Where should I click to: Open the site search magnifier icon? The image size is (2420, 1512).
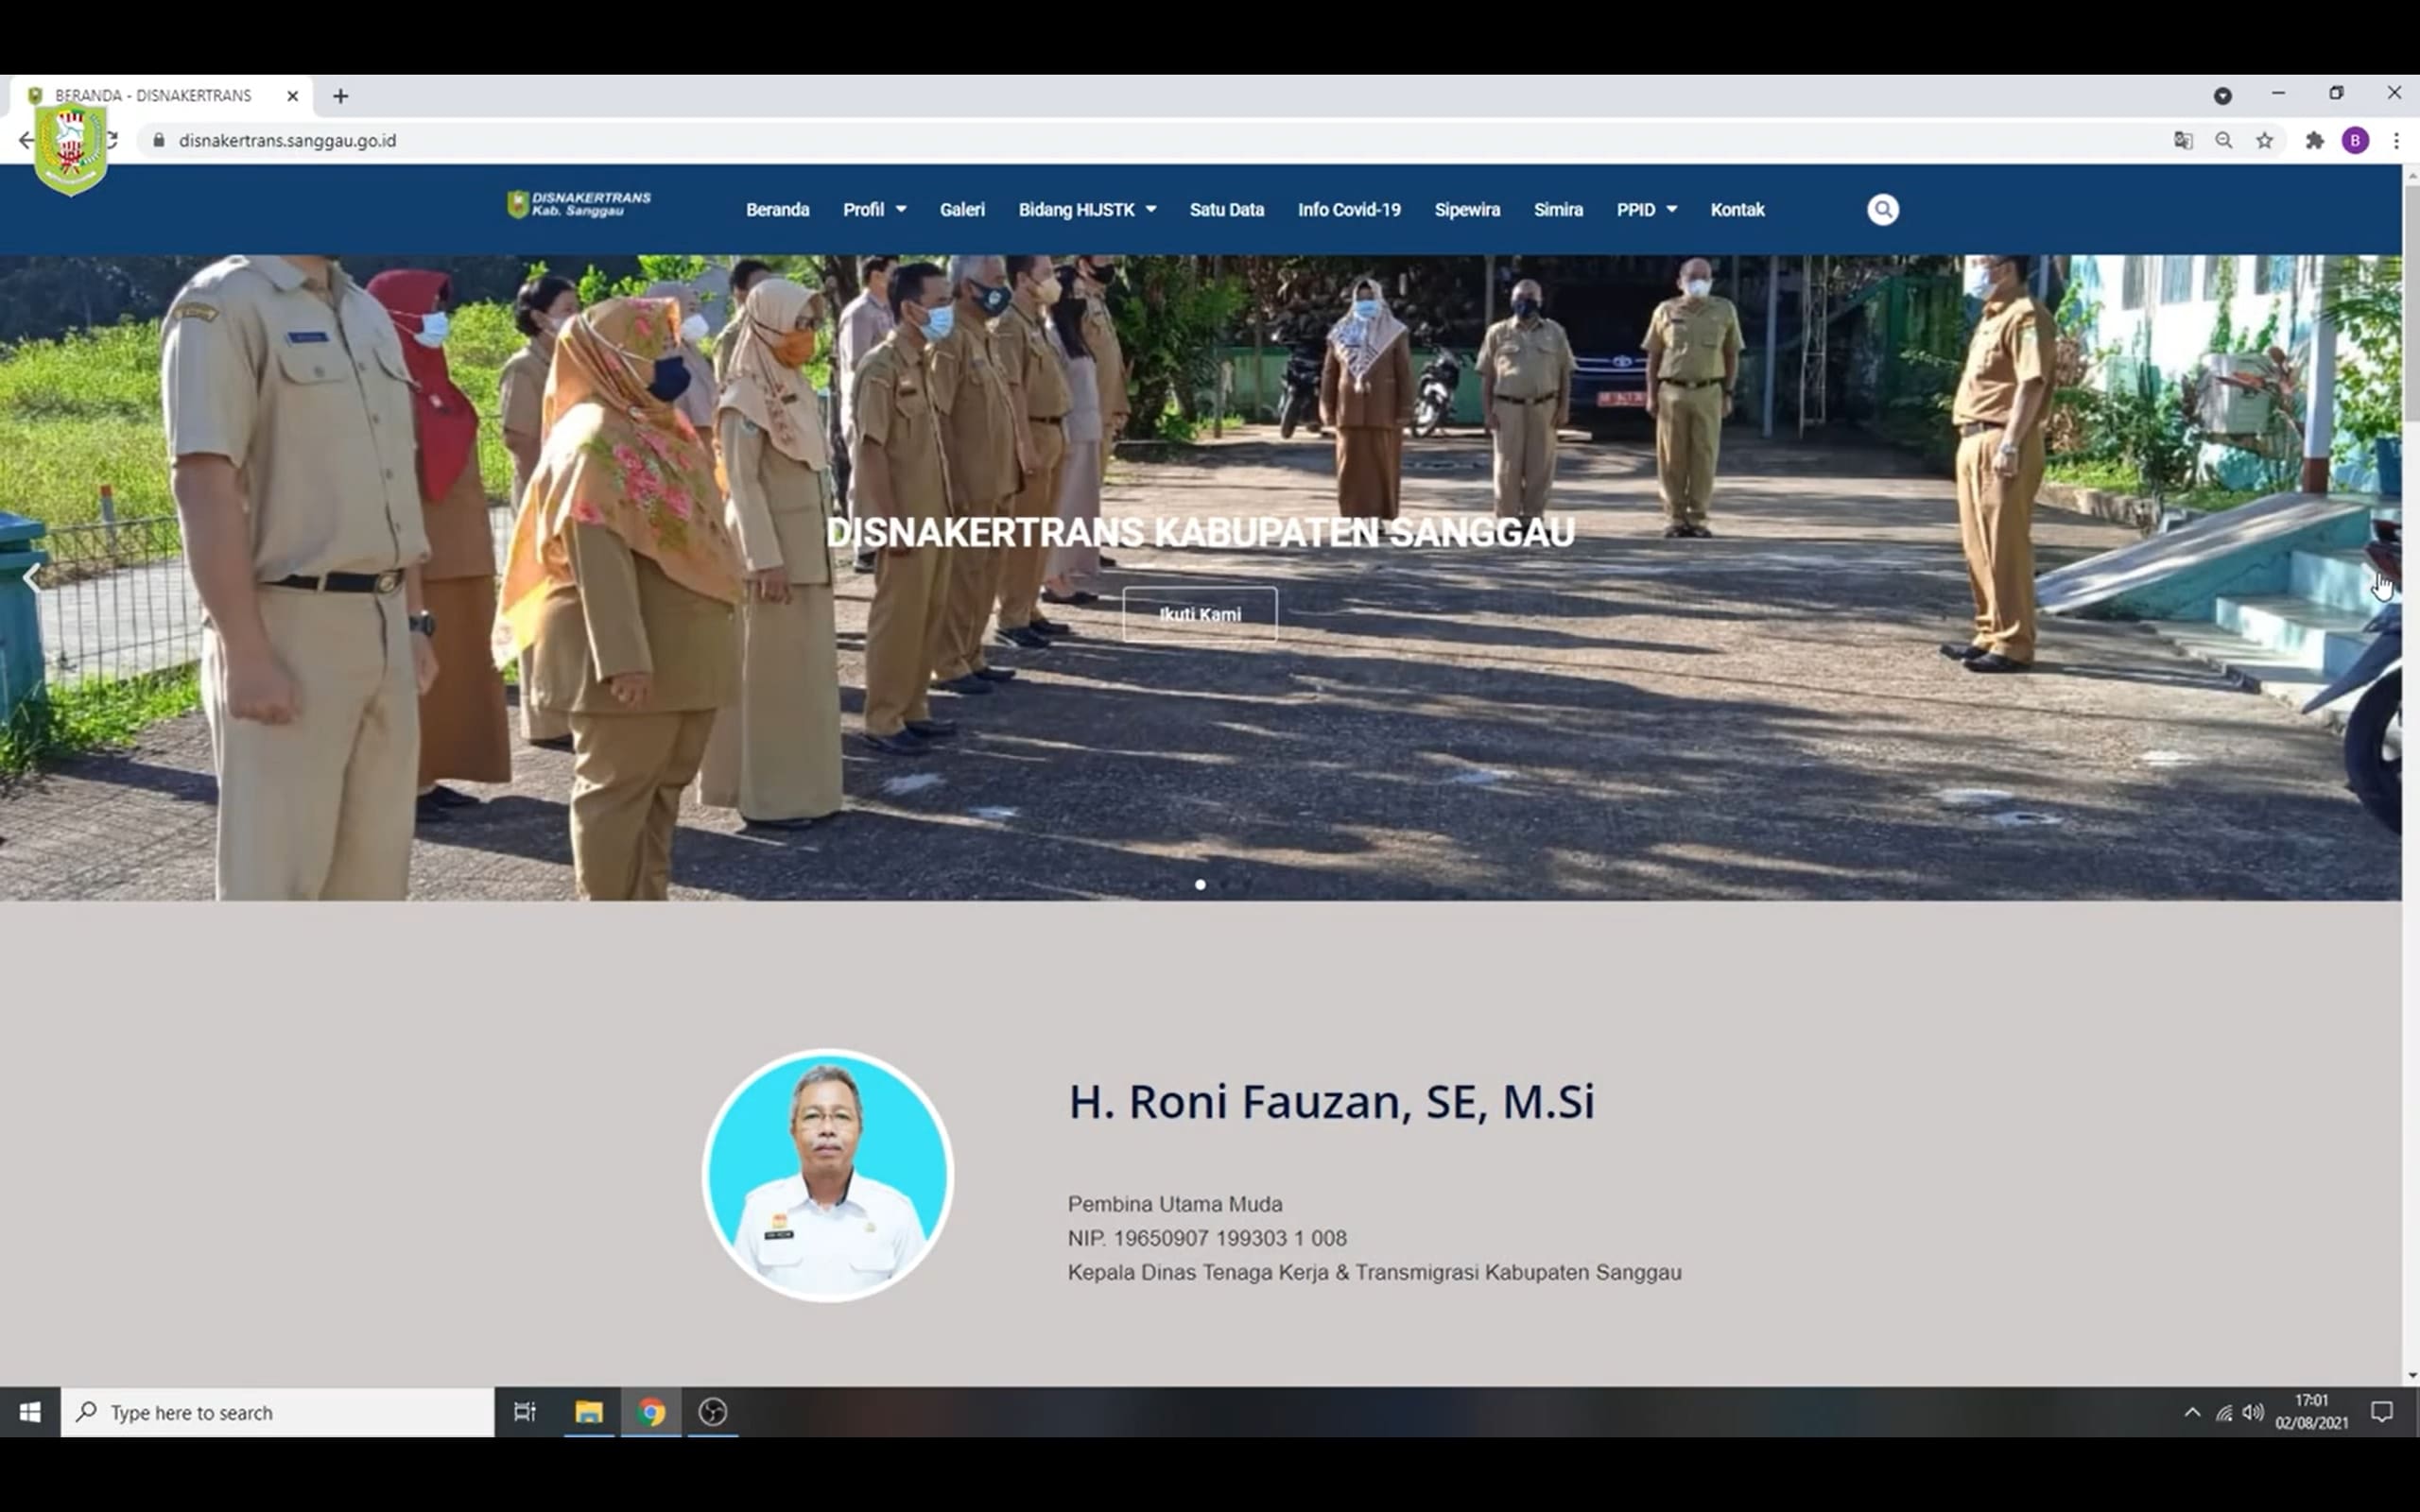(x=1882, y=209)
